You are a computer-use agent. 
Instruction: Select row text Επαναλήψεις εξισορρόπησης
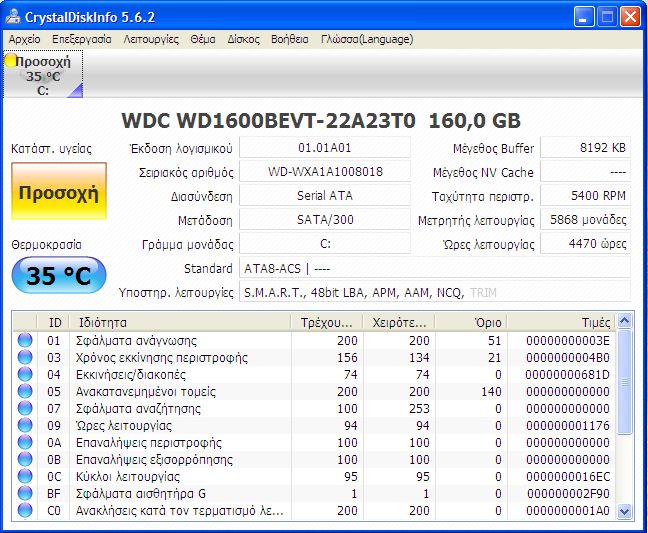154,460
